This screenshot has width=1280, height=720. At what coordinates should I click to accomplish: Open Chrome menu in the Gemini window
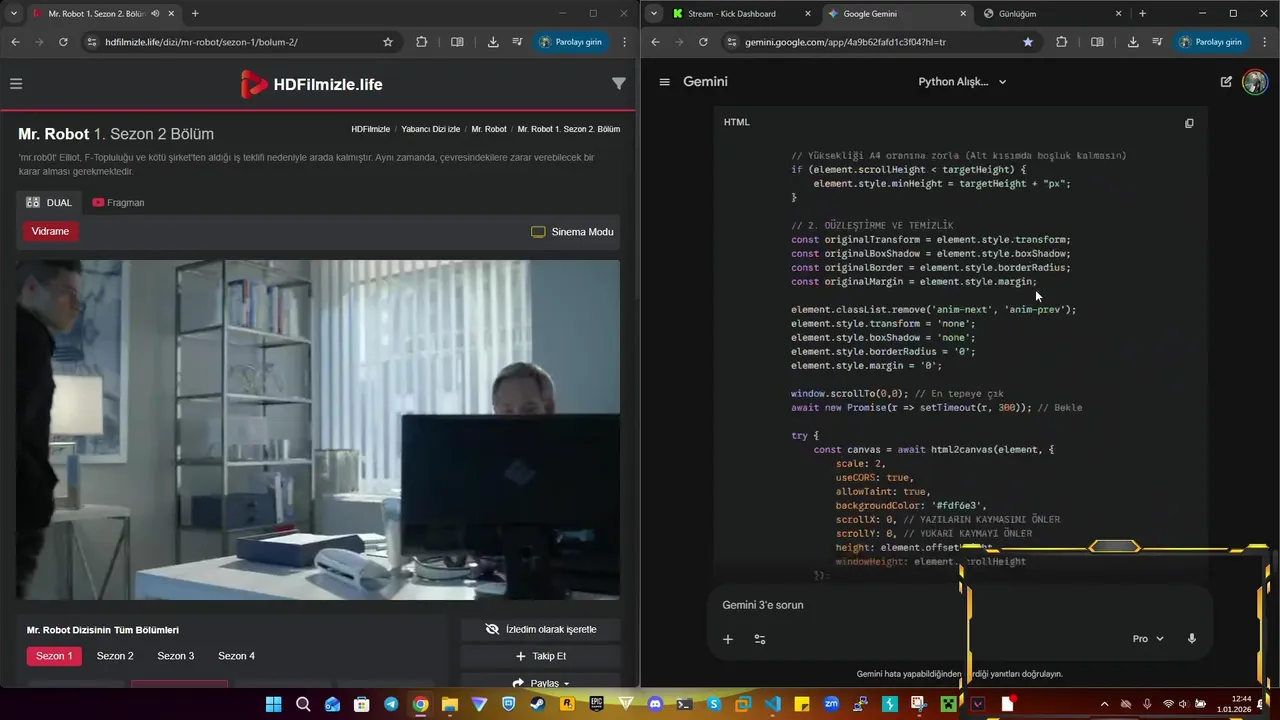[1265, 42]
